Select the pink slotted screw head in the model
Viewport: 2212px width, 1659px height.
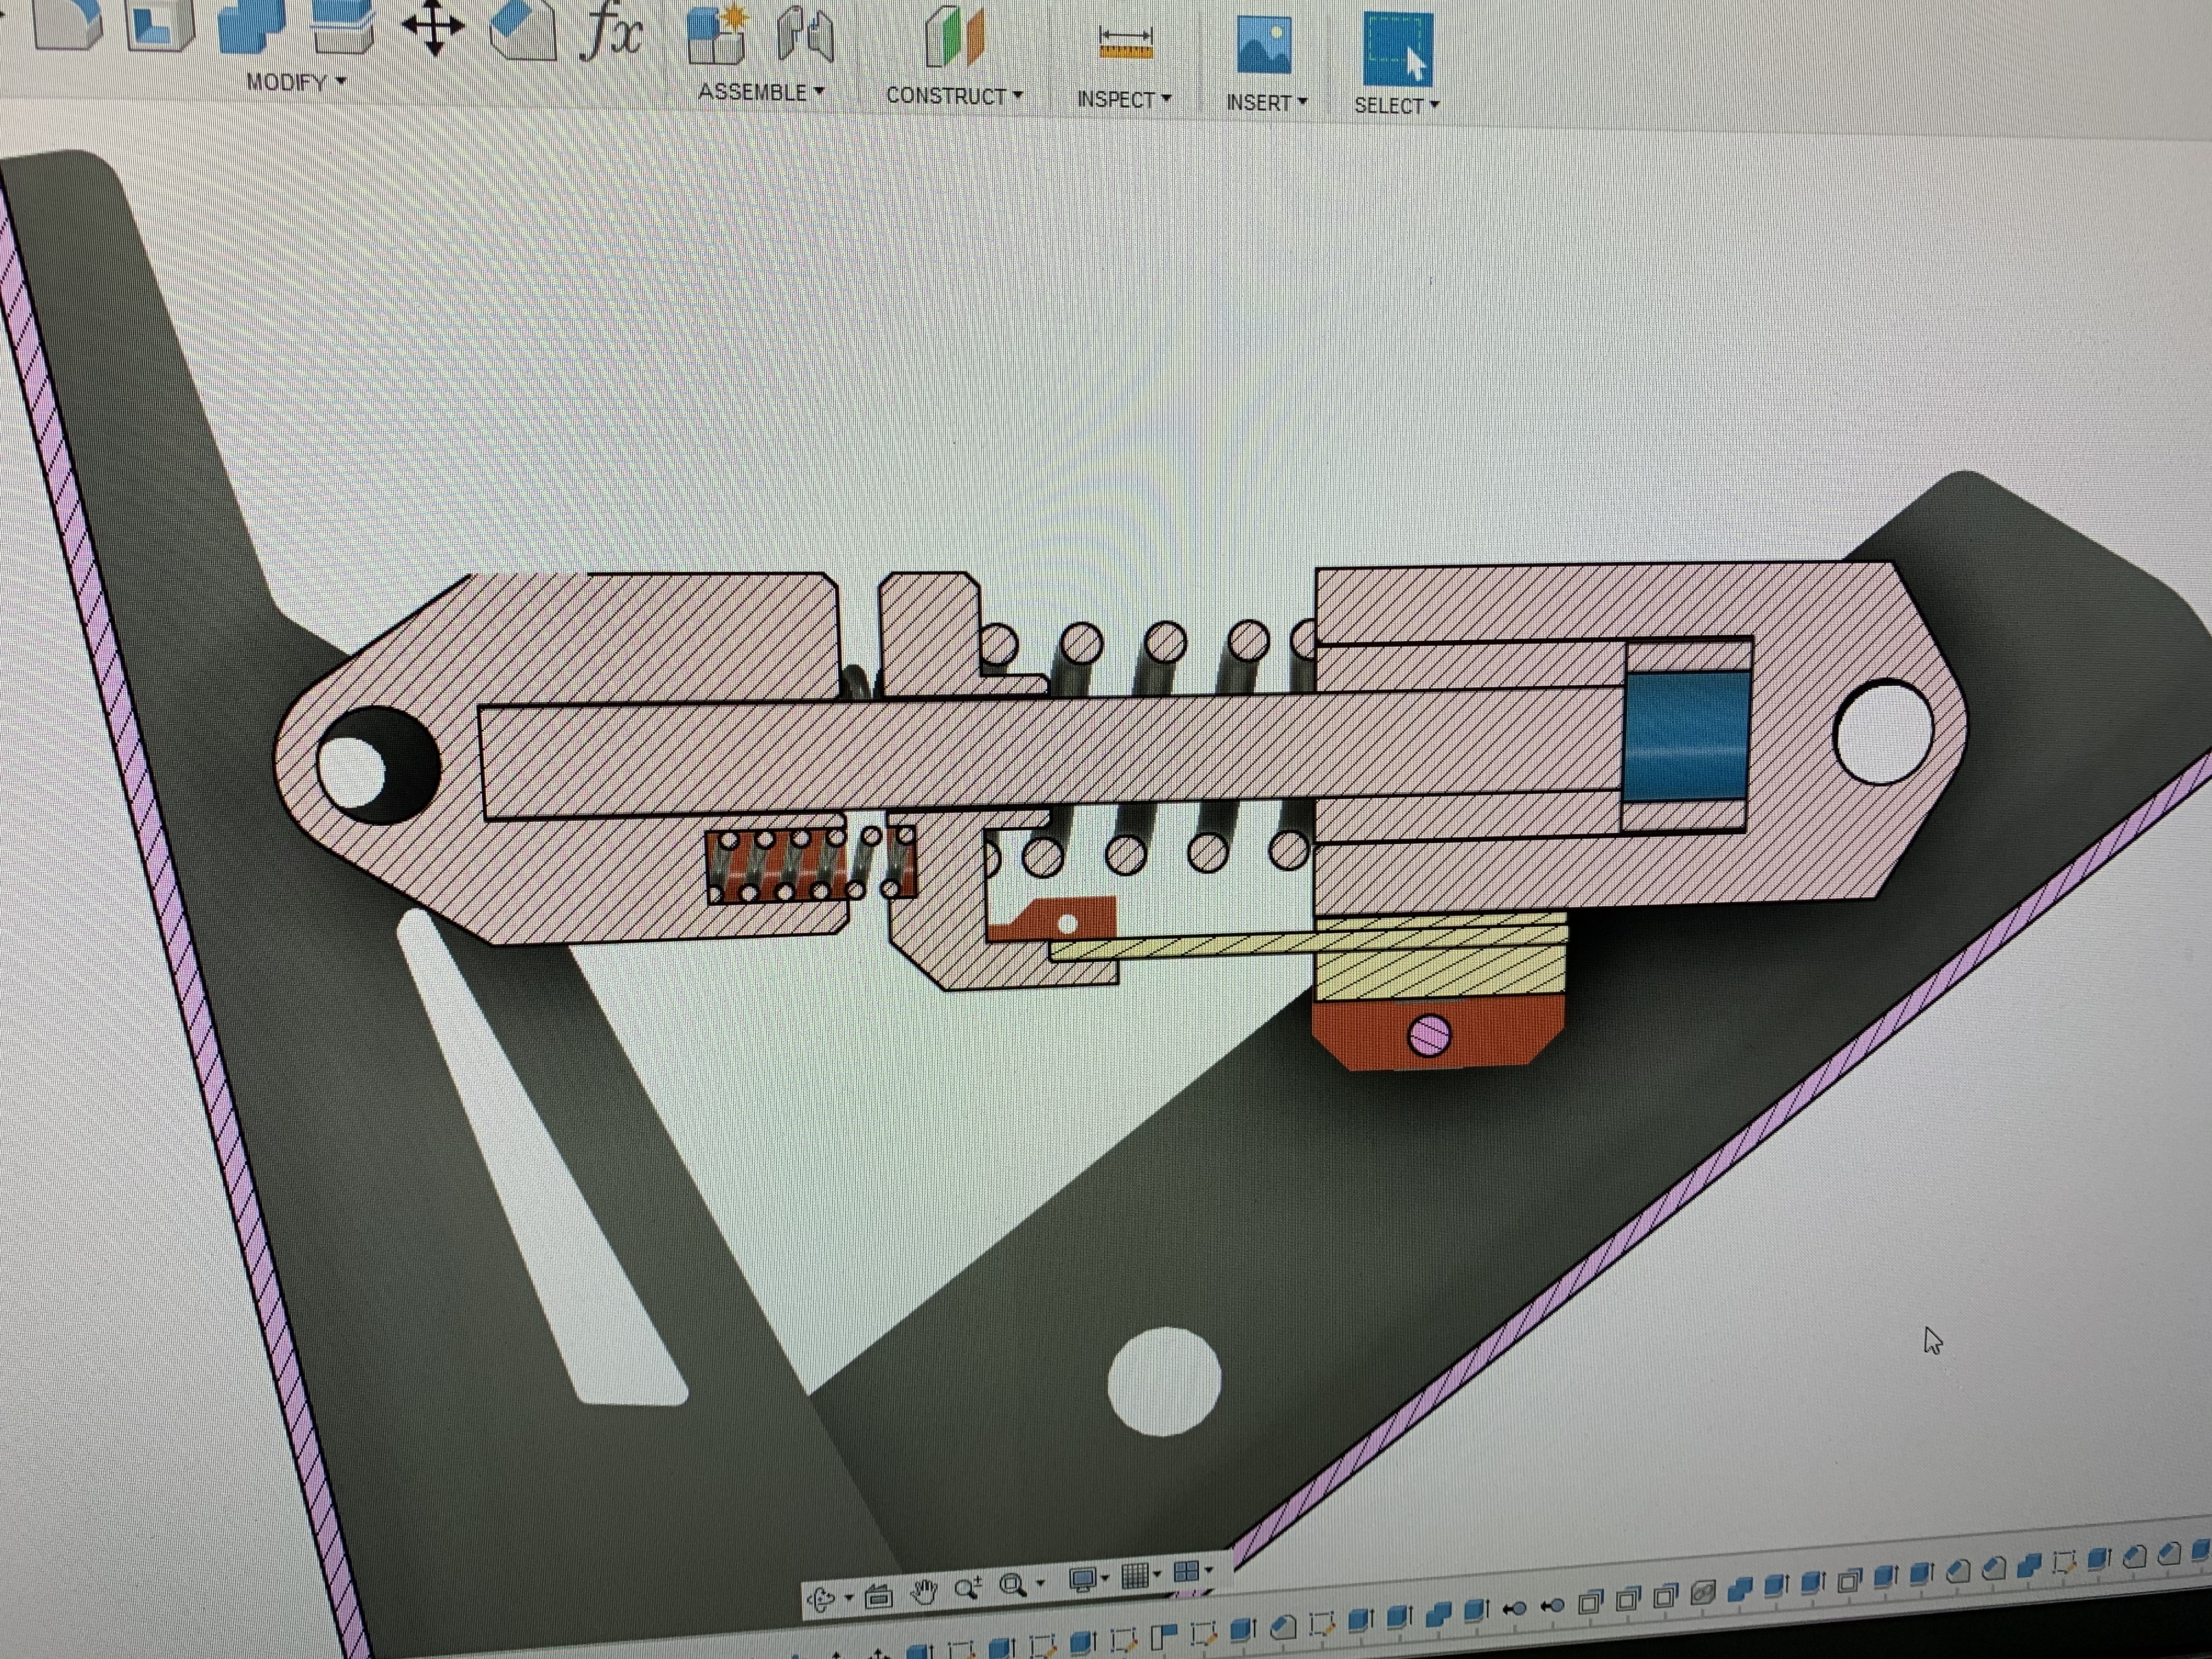click(x=1430, y=1035)
